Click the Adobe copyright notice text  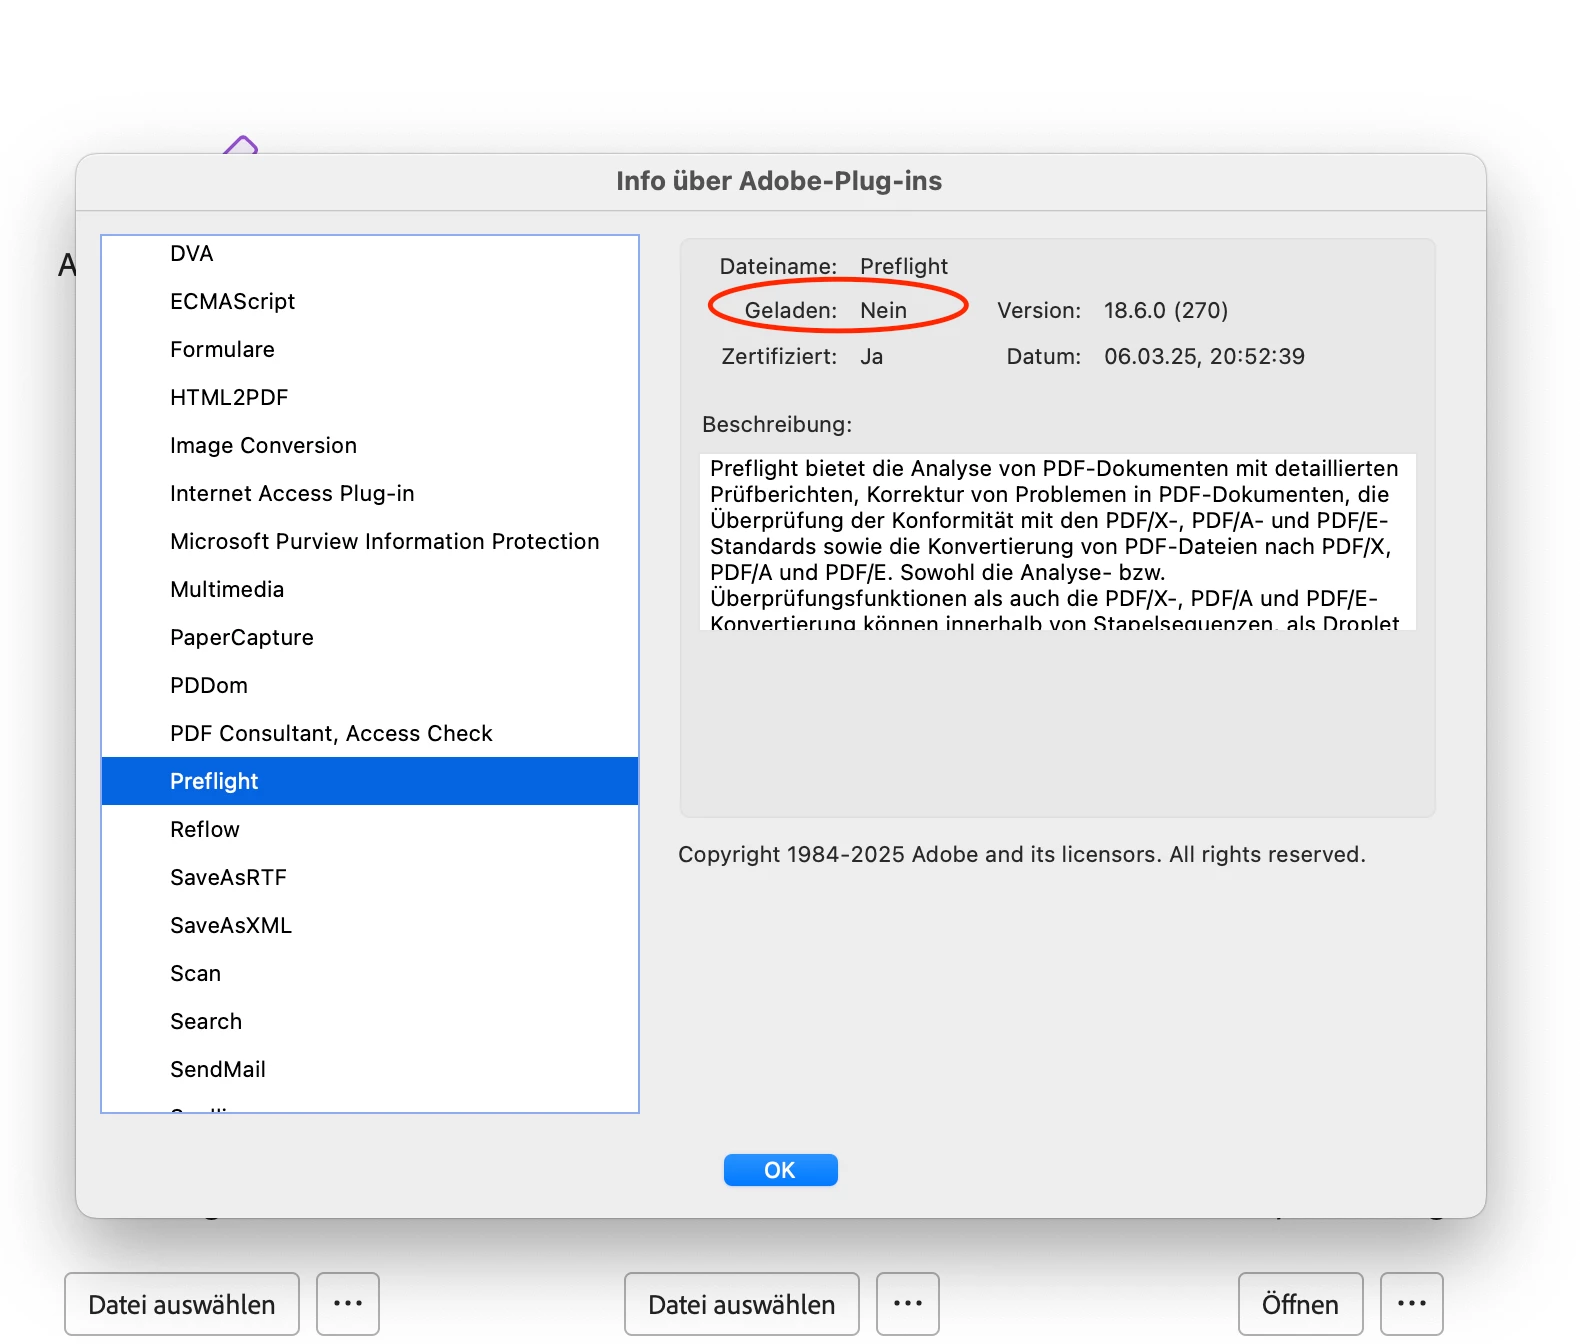click(x=1022, y=854)
